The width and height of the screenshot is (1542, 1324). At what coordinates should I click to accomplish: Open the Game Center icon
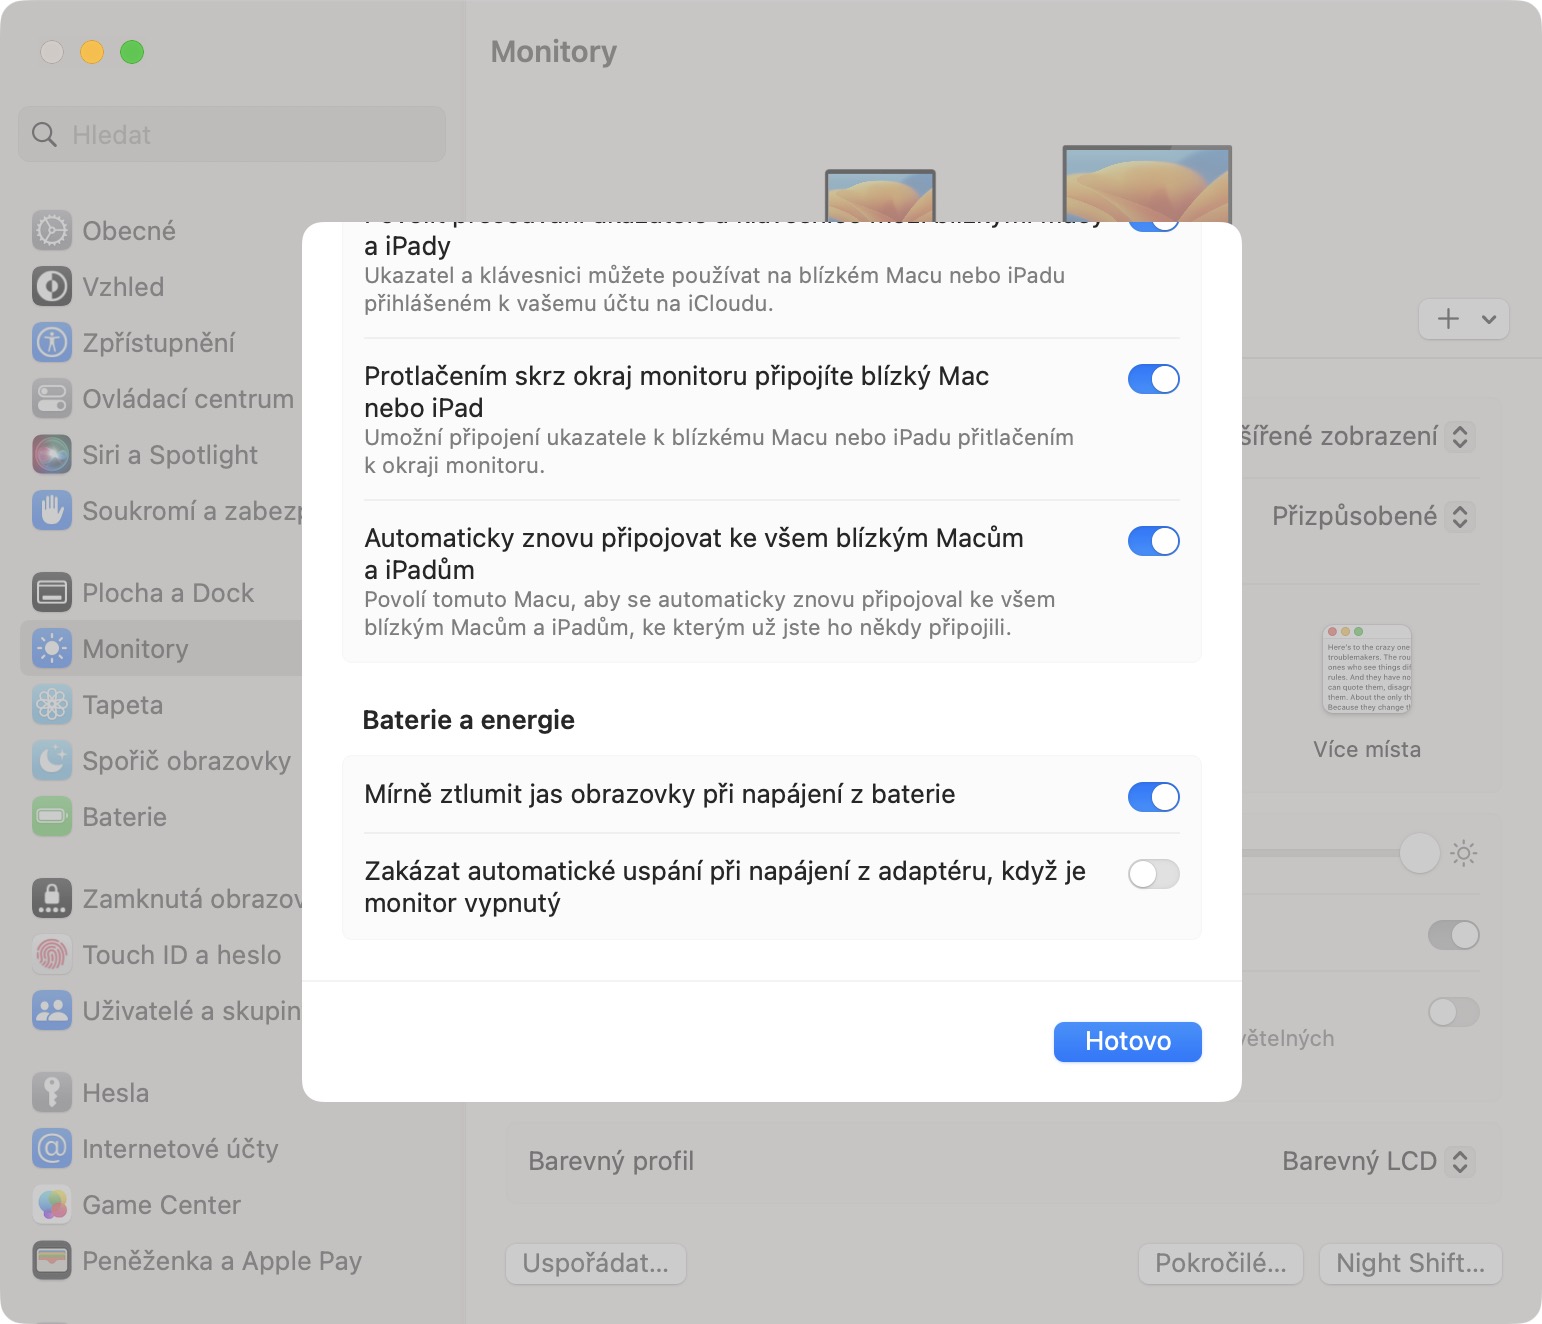[52, 1205]
